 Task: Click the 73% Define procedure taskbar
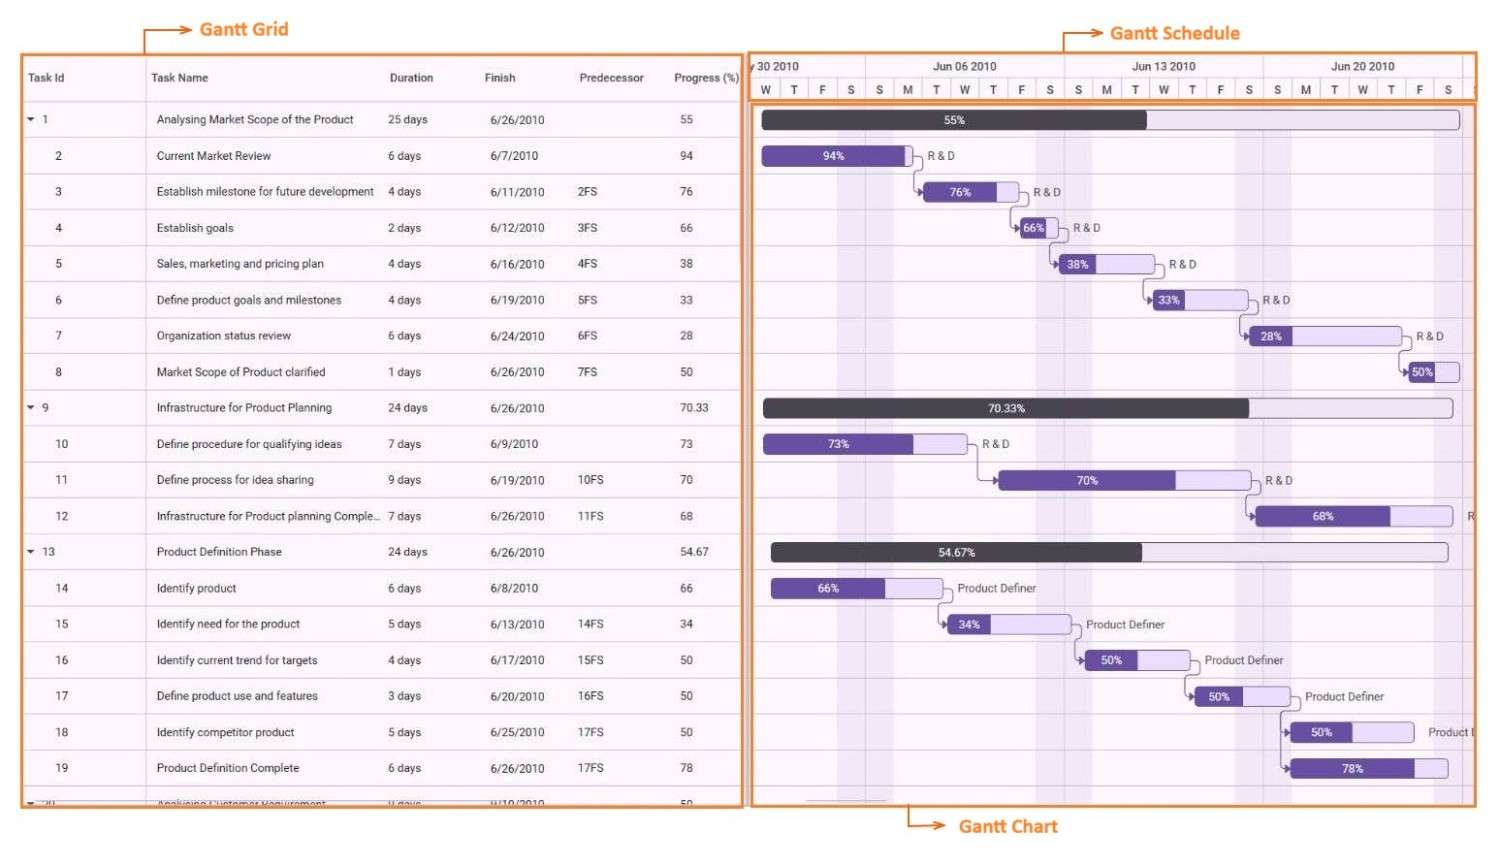coord(865,444)
